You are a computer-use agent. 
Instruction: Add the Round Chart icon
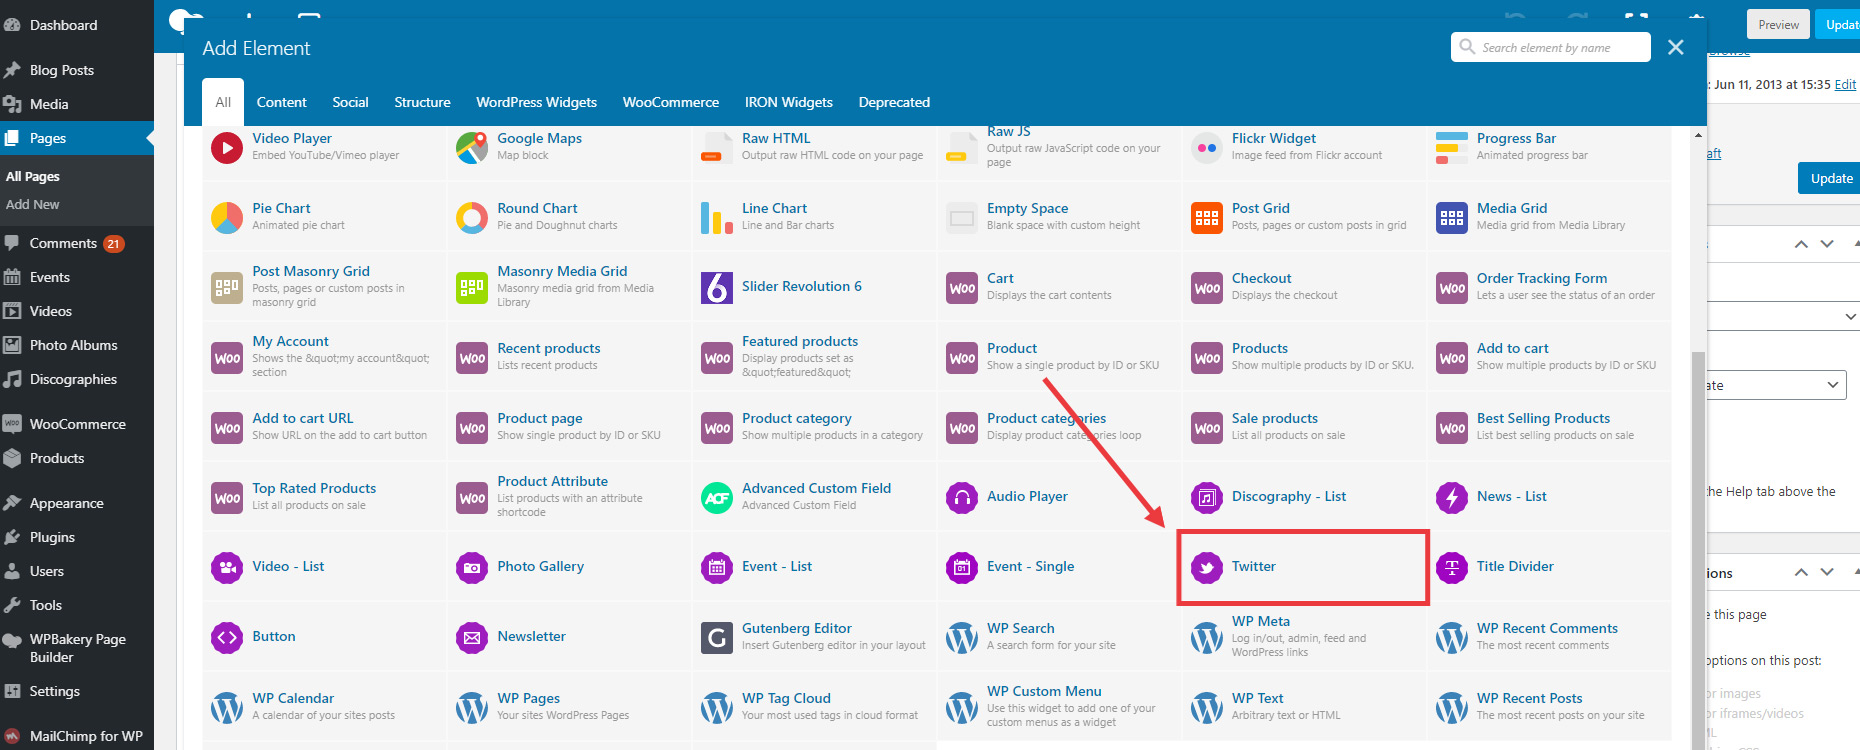tap(472, 218)
